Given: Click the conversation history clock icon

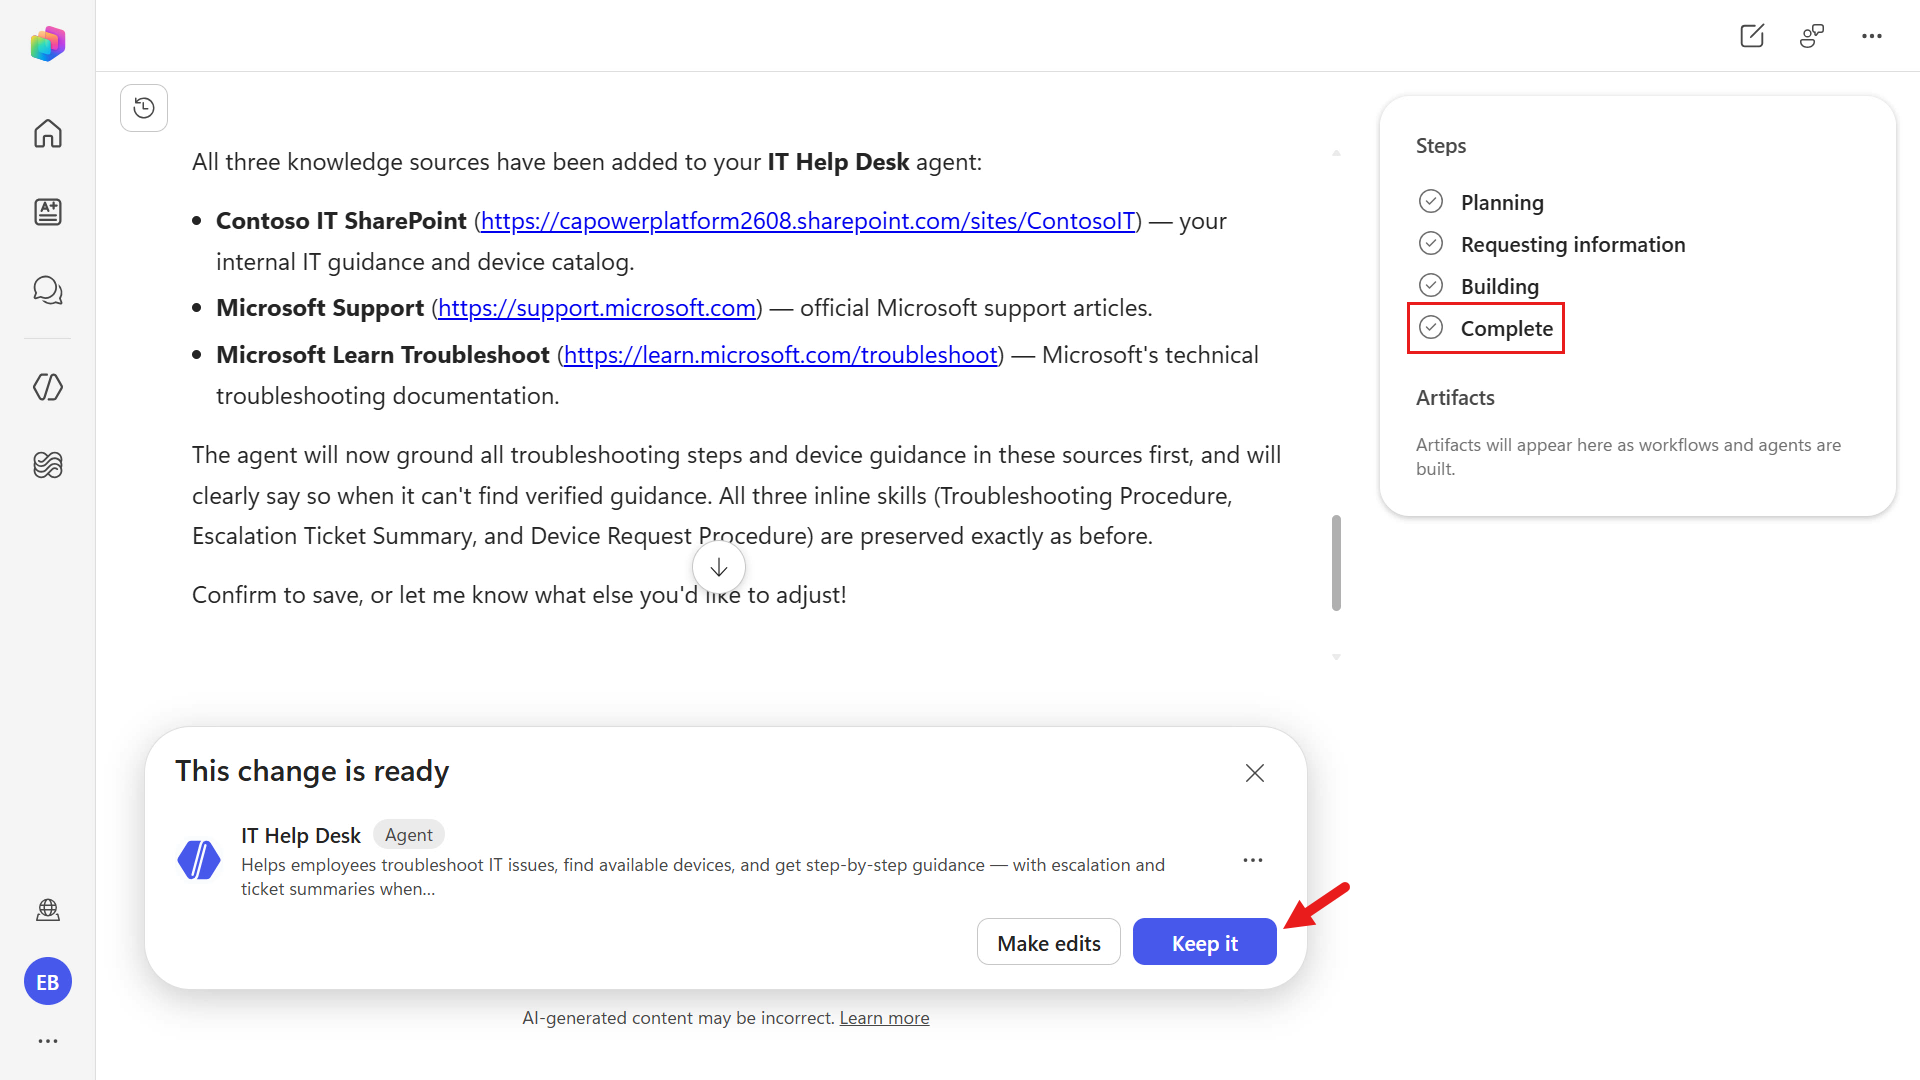Looking at the screenshot, I should (144, 108).
